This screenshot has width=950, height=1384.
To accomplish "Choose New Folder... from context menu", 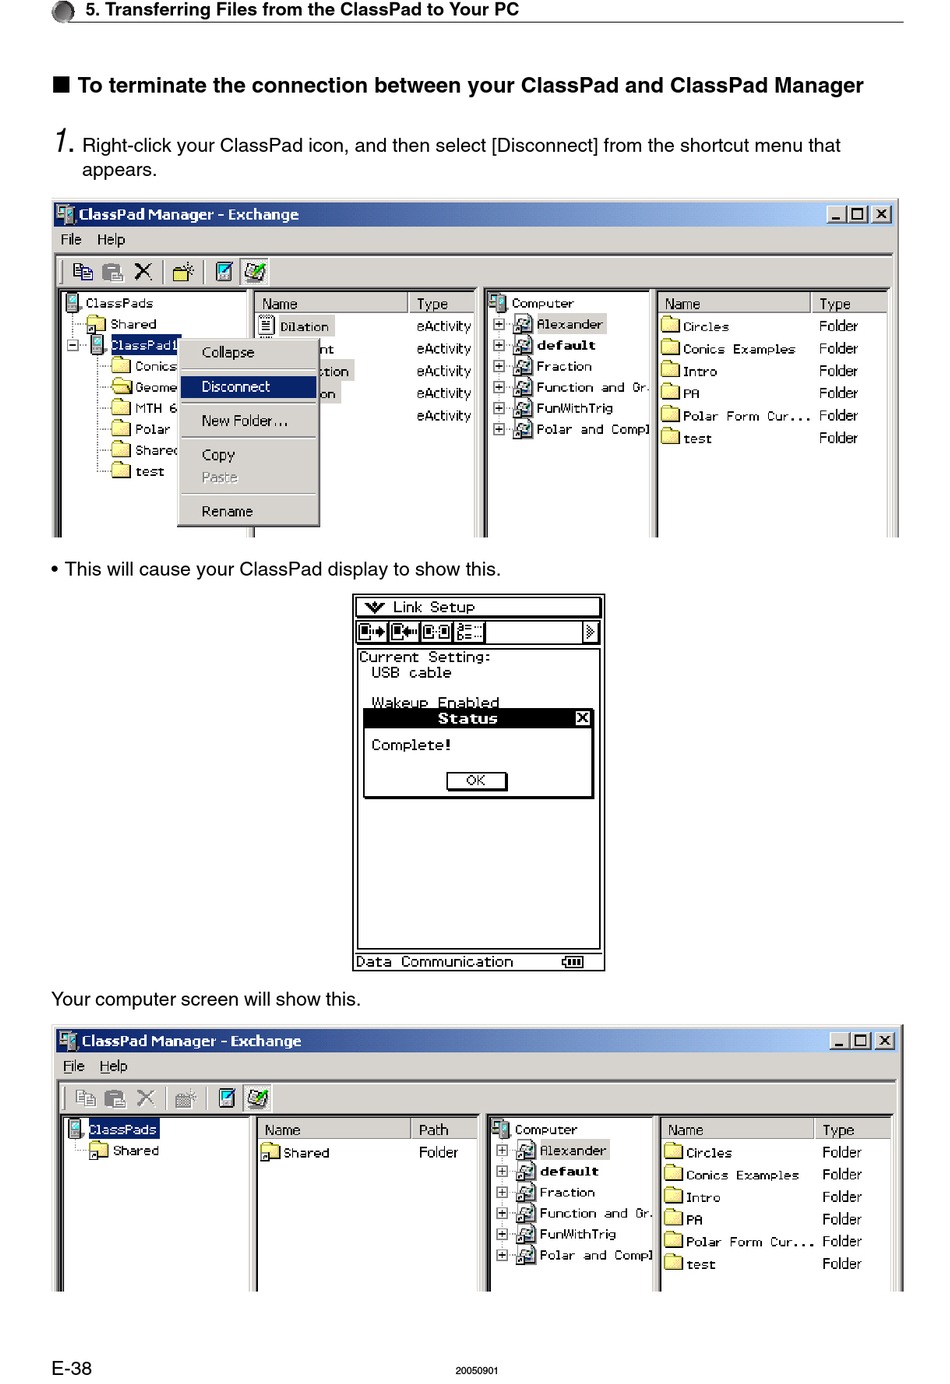I will click(248, 420).
